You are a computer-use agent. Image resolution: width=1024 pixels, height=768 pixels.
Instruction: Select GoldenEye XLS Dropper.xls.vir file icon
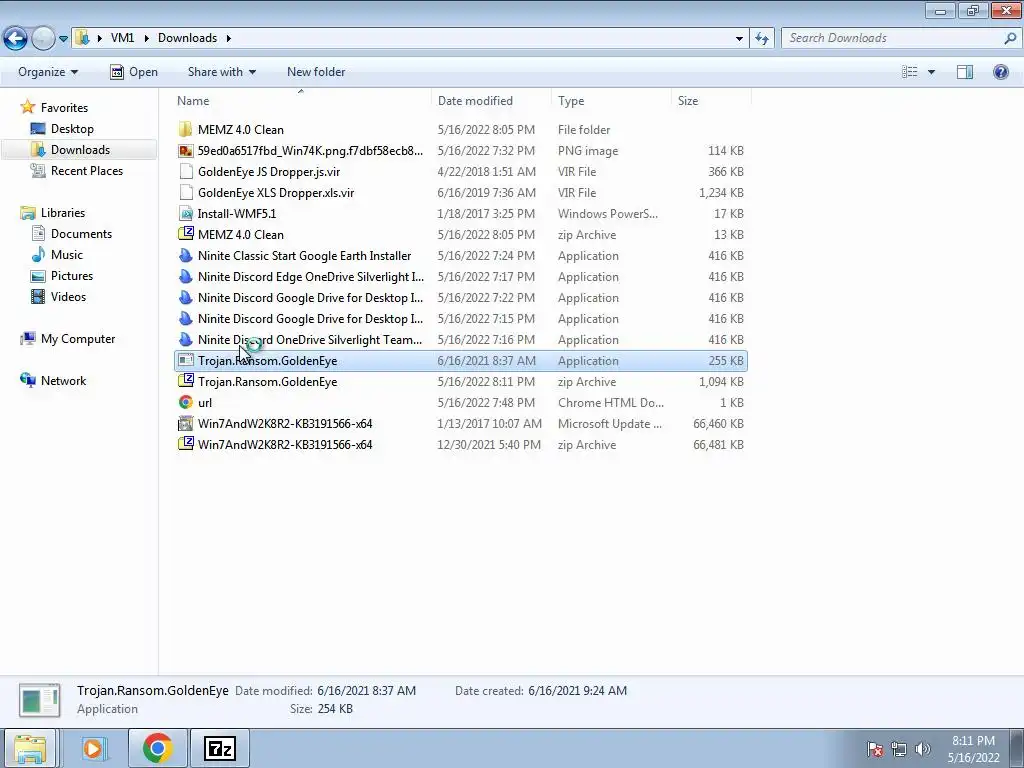(x=185, y=193)
